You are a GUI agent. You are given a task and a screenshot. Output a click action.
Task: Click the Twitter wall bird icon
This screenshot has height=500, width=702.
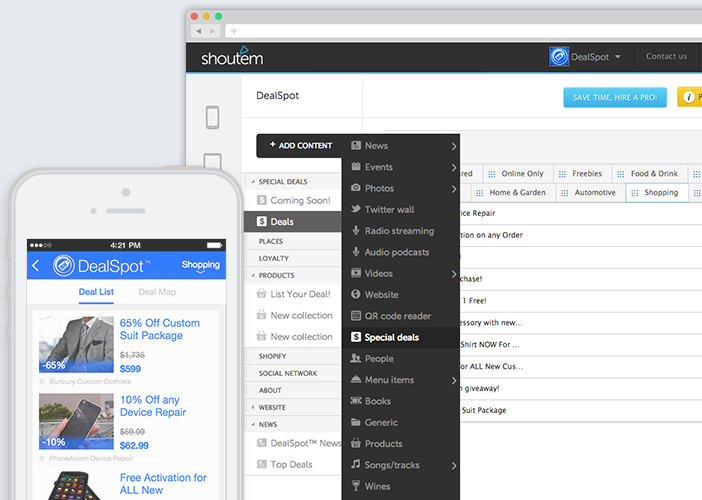pos(356,209)
